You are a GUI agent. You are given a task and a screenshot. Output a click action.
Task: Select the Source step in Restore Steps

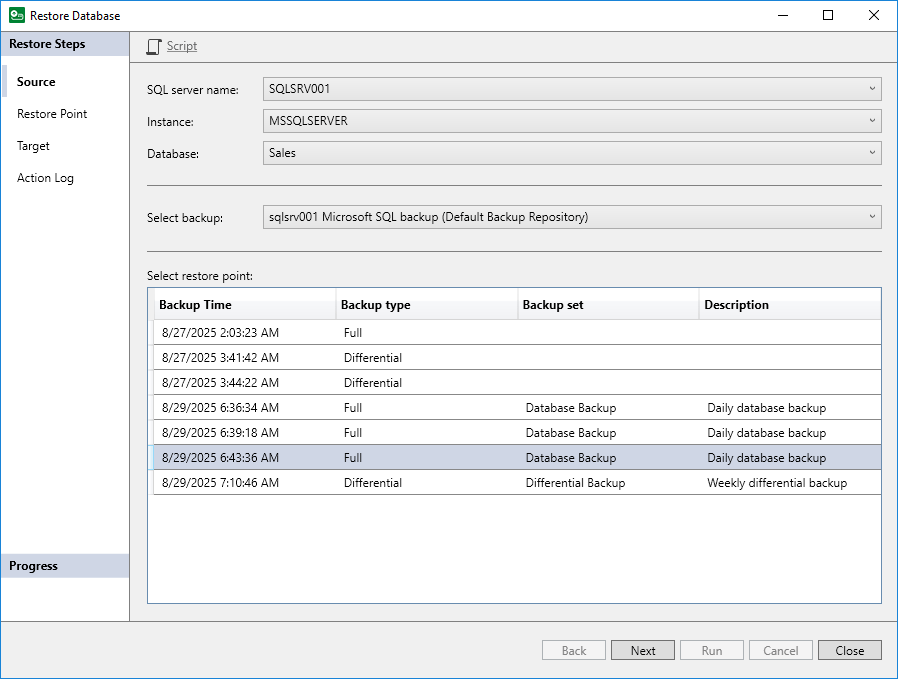pyautogui.click(x=36, y=81)
